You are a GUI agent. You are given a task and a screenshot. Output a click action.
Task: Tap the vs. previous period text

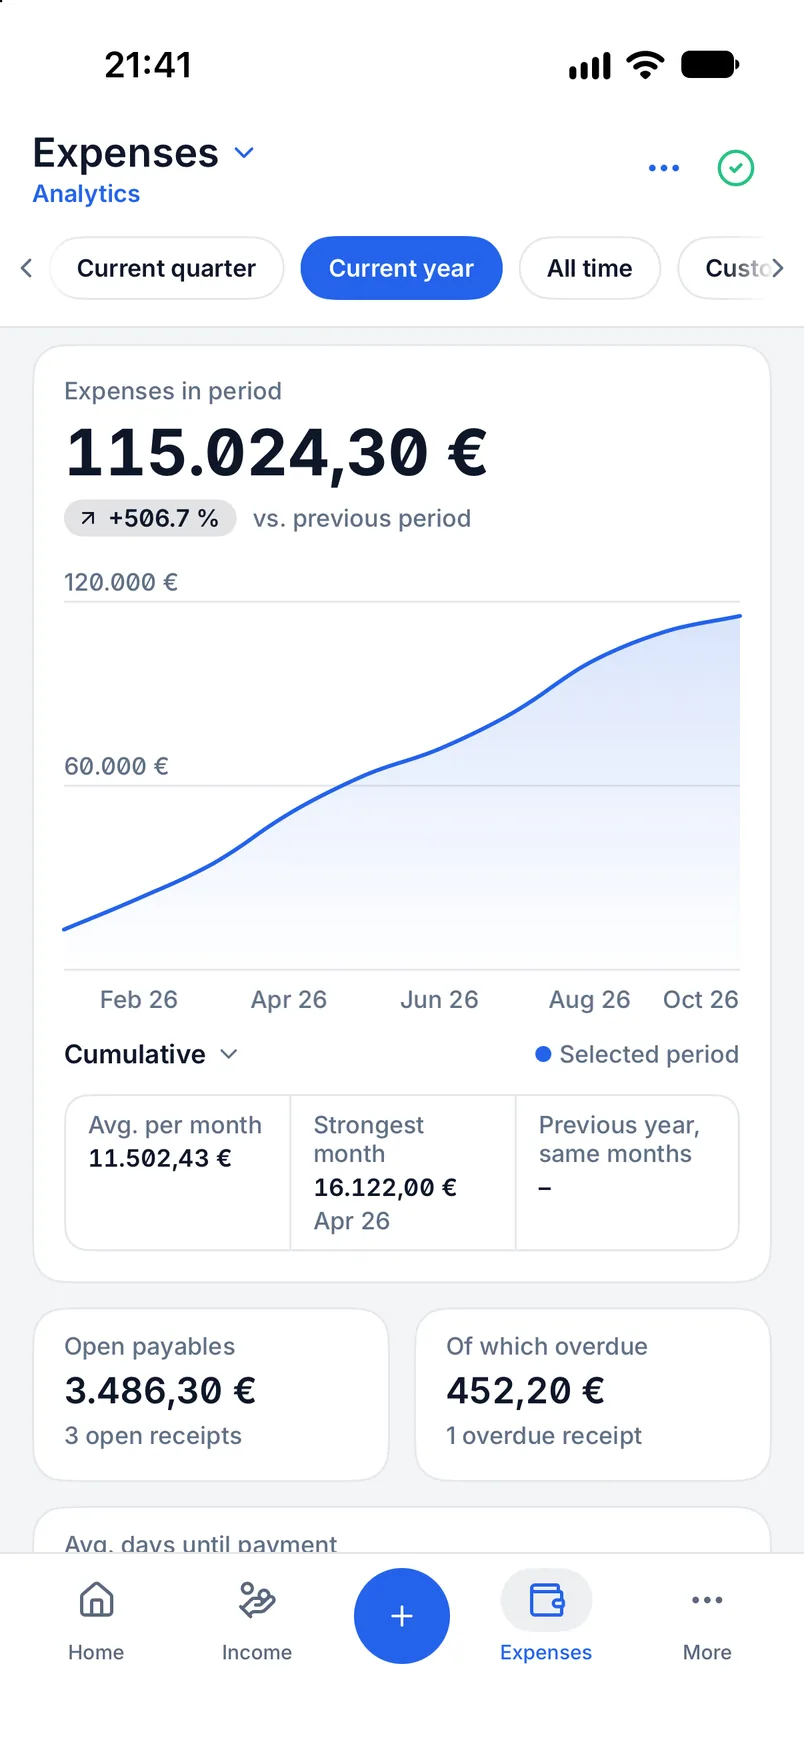pos(362,518)
